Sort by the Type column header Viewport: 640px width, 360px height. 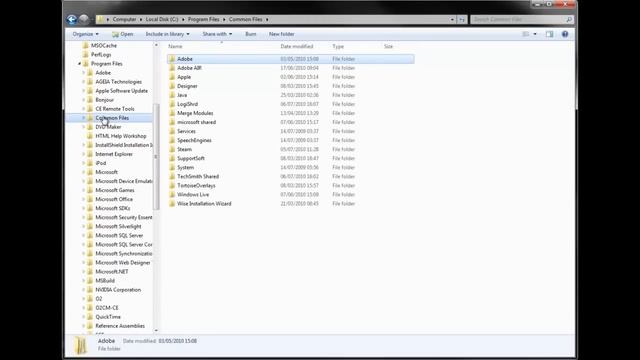338,47
